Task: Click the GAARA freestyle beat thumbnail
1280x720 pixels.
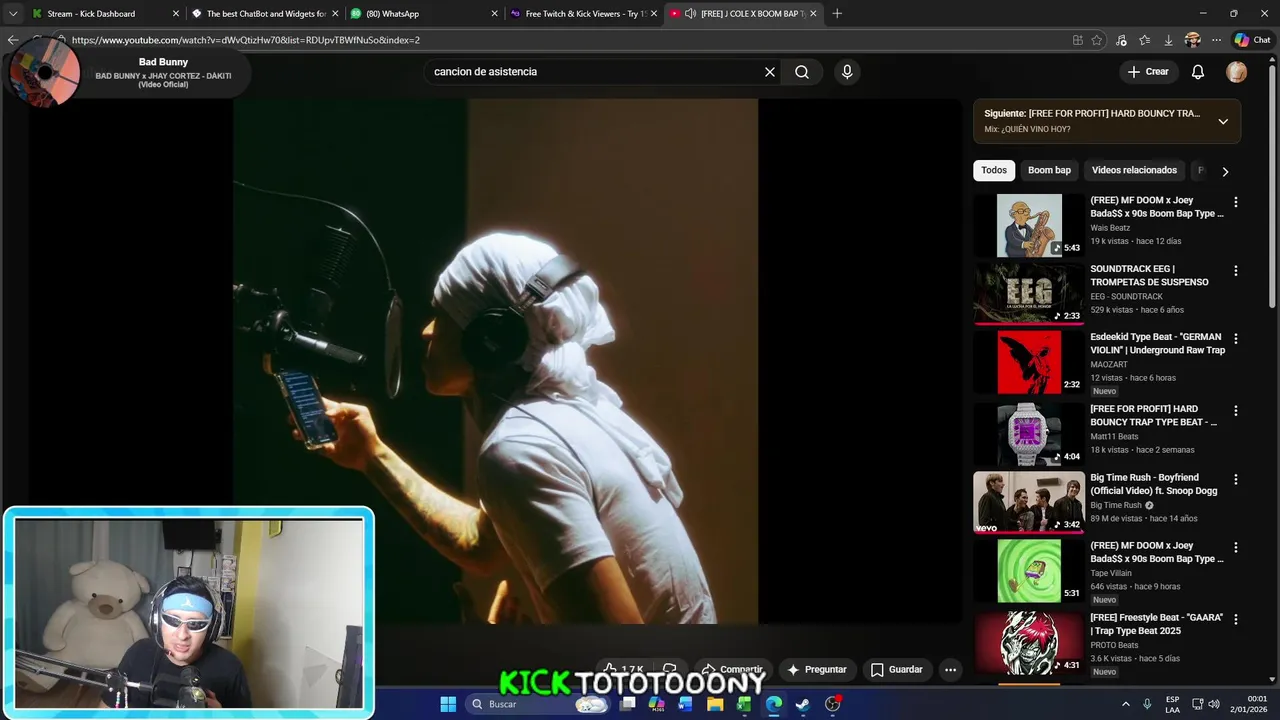Action: click(x=1029, y=642)
